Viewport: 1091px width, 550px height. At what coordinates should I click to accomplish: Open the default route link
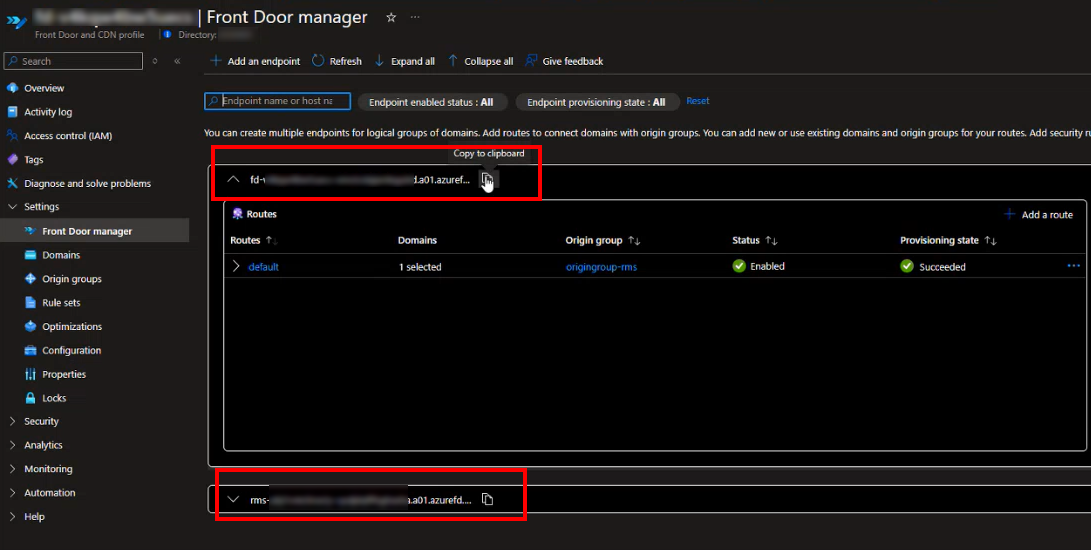pos(264,267)
